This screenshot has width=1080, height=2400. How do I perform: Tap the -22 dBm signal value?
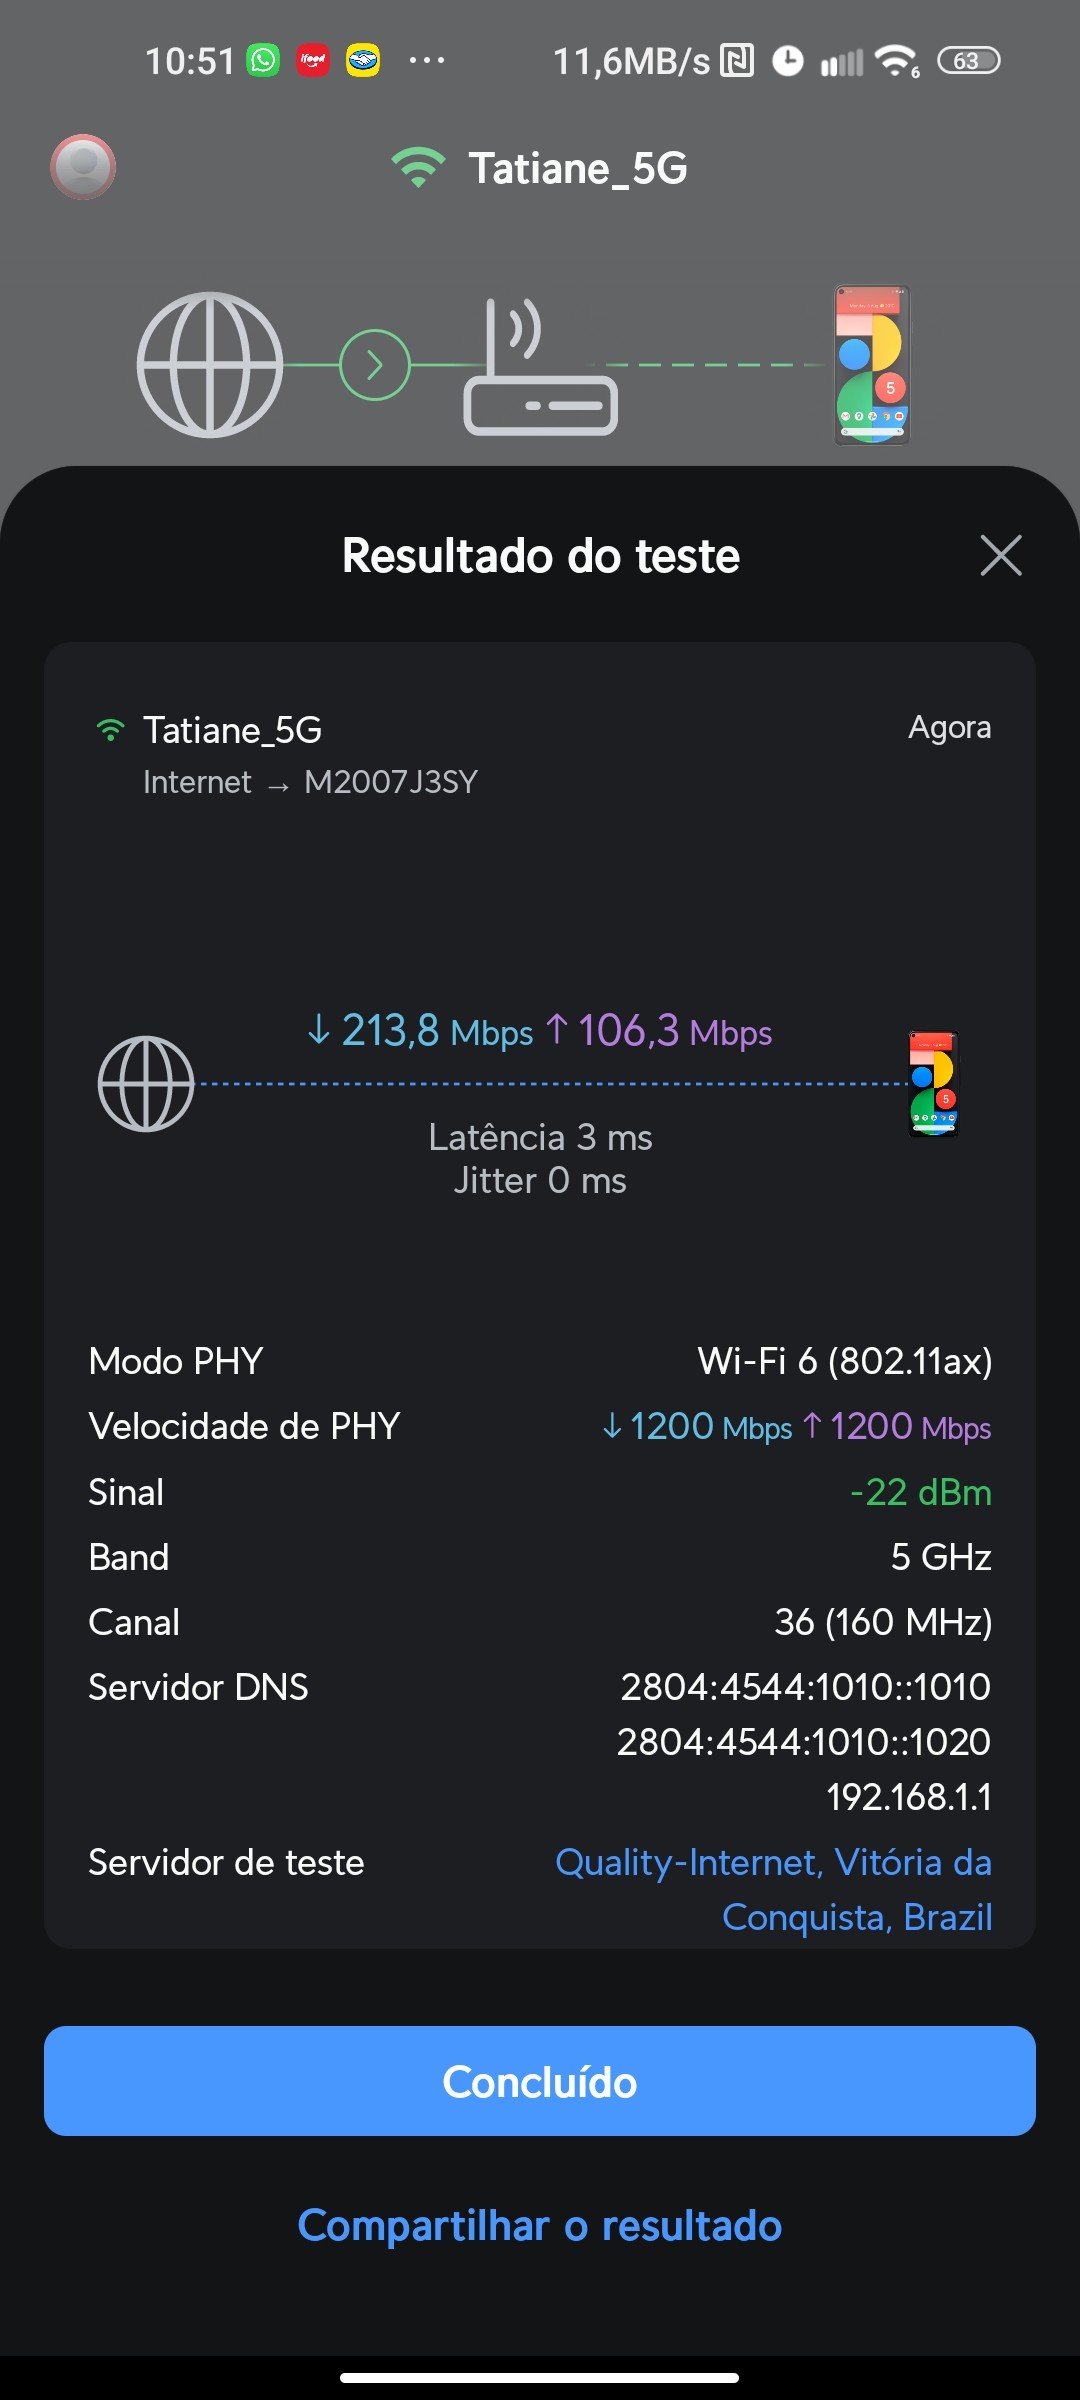coord(920,1492)
